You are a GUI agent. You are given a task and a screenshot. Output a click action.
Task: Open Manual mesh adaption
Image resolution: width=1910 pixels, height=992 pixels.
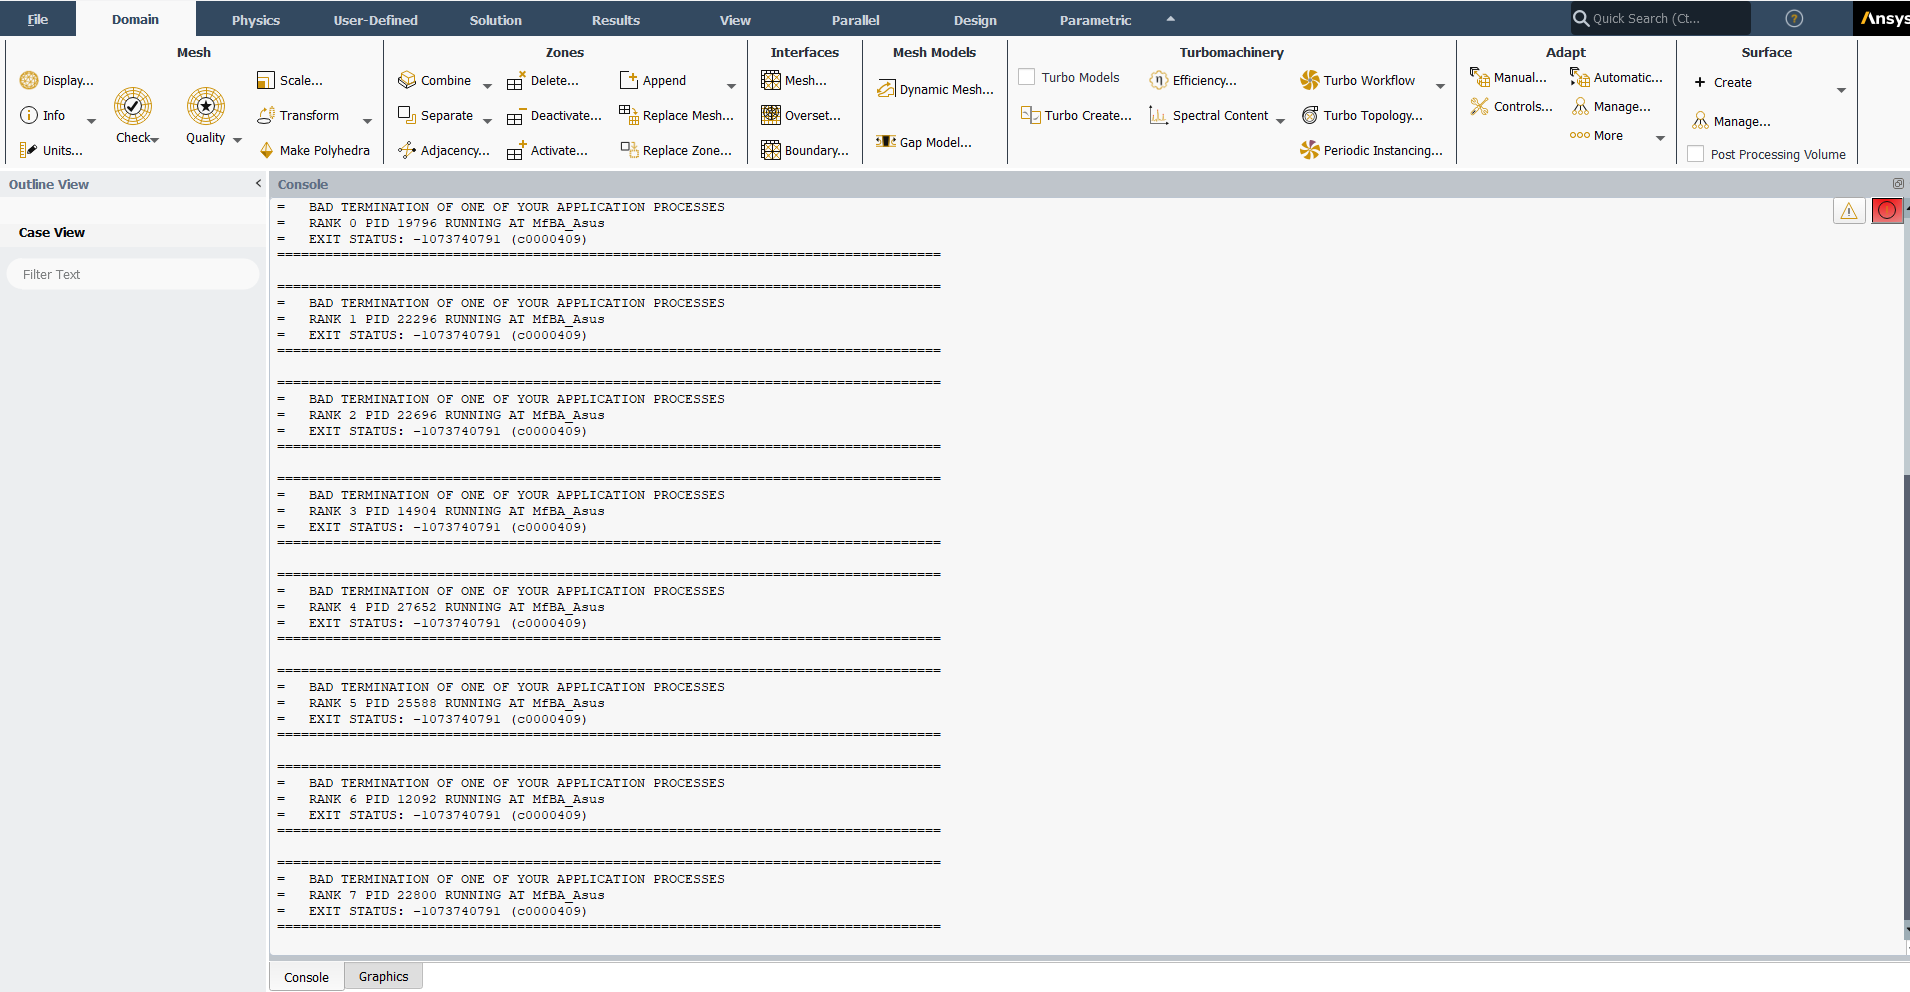(x=1508, y=77)
